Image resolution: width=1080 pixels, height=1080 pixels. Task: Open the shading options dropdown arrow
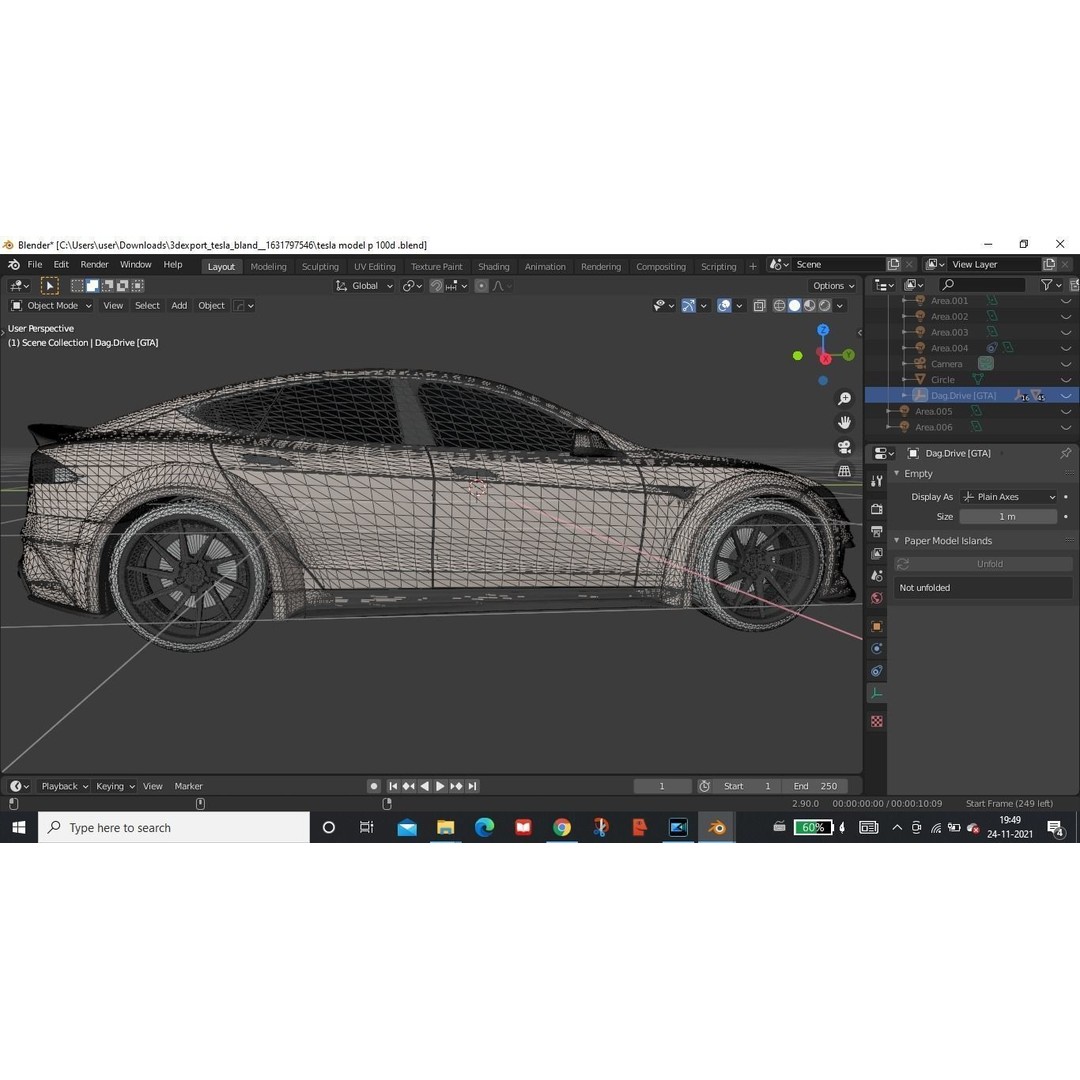[x=840, y=305]
